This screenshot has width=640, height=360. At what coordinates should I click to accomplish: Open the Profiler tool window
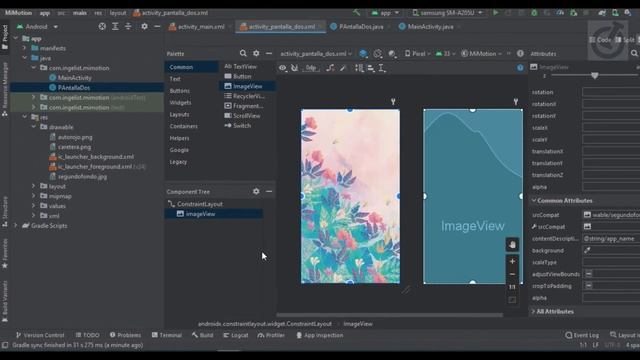coord(271,335)
